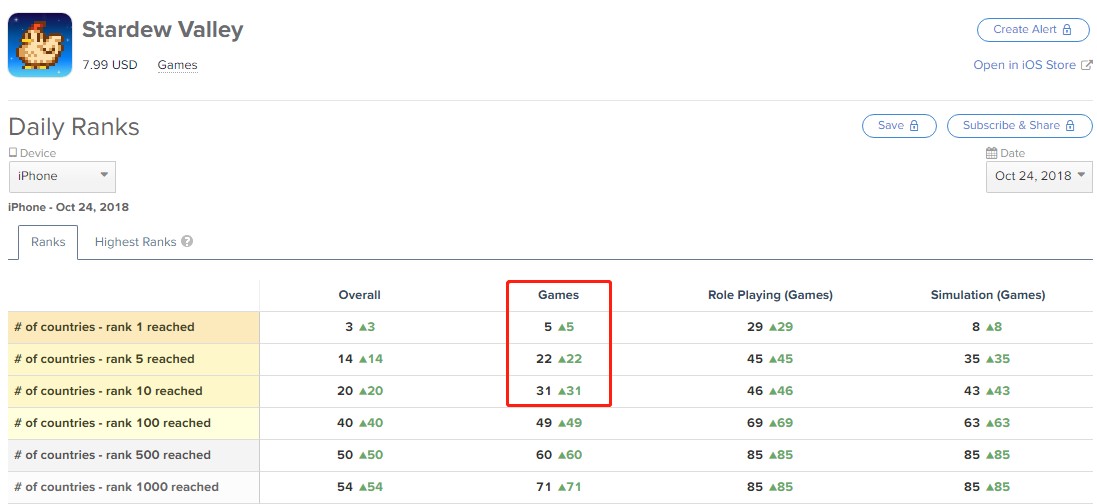The image size is (1097, 504).
Task: Open the iPhone device dropdown
Action: click(x=62, y=176)
